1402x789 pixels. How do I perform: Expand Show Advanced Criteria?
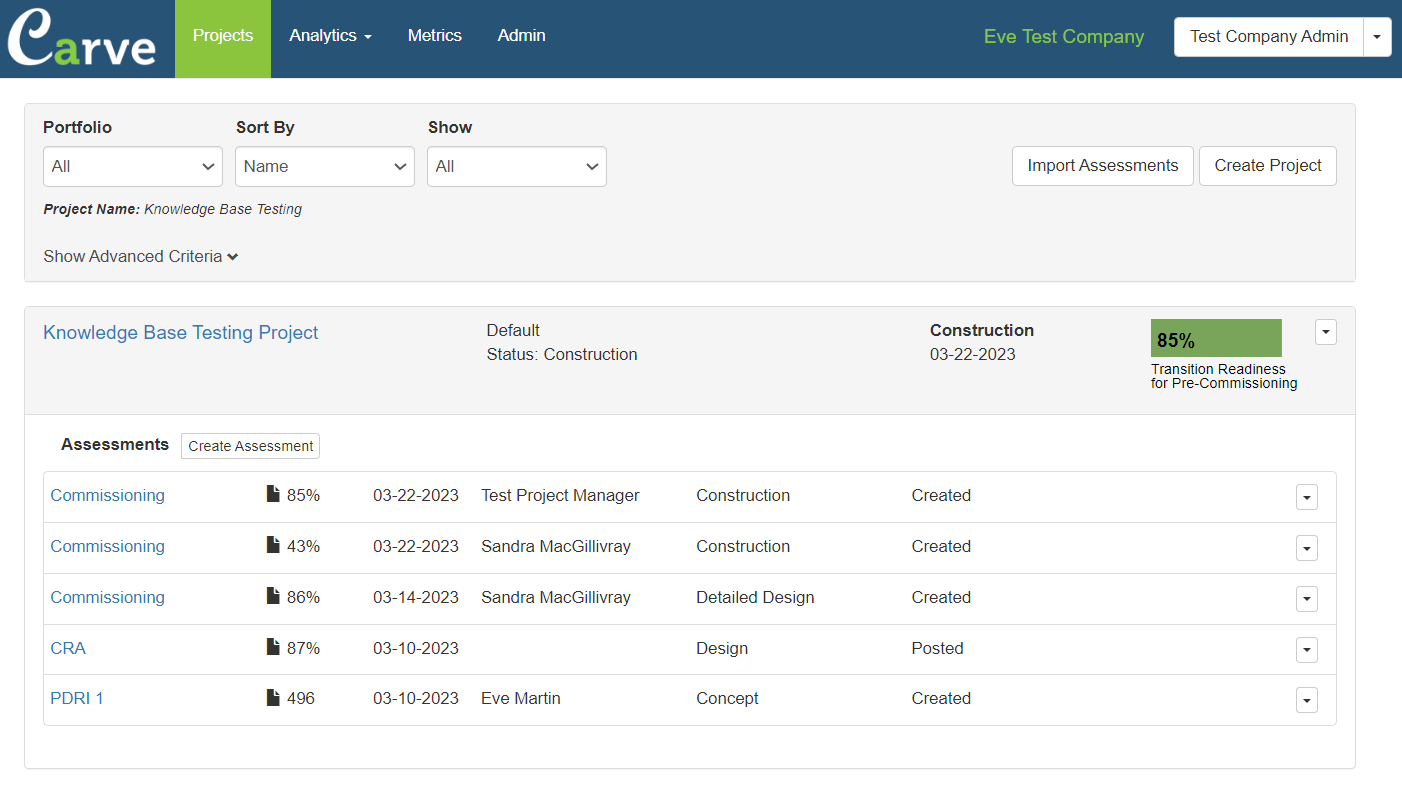[x=141, y=256]
